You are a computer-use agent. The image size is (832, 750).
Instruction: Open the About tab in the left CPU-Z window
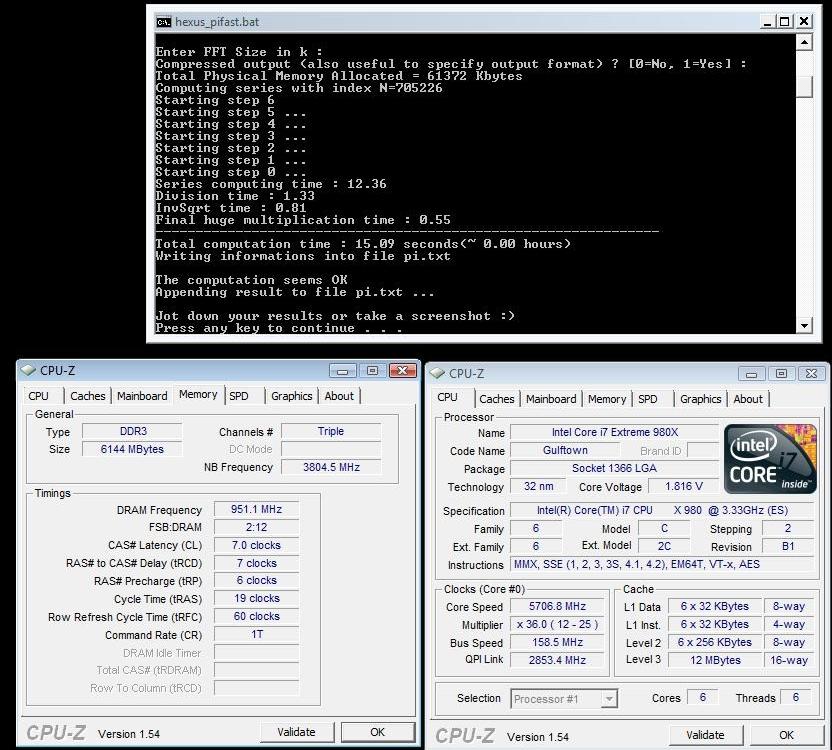point(339,396)
